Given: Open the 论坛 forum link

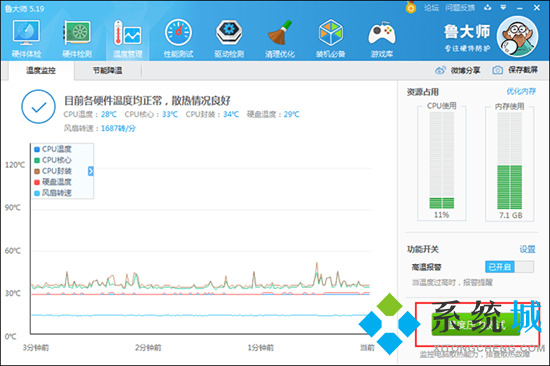Looking at the screenshot, I should click(431, 8).
